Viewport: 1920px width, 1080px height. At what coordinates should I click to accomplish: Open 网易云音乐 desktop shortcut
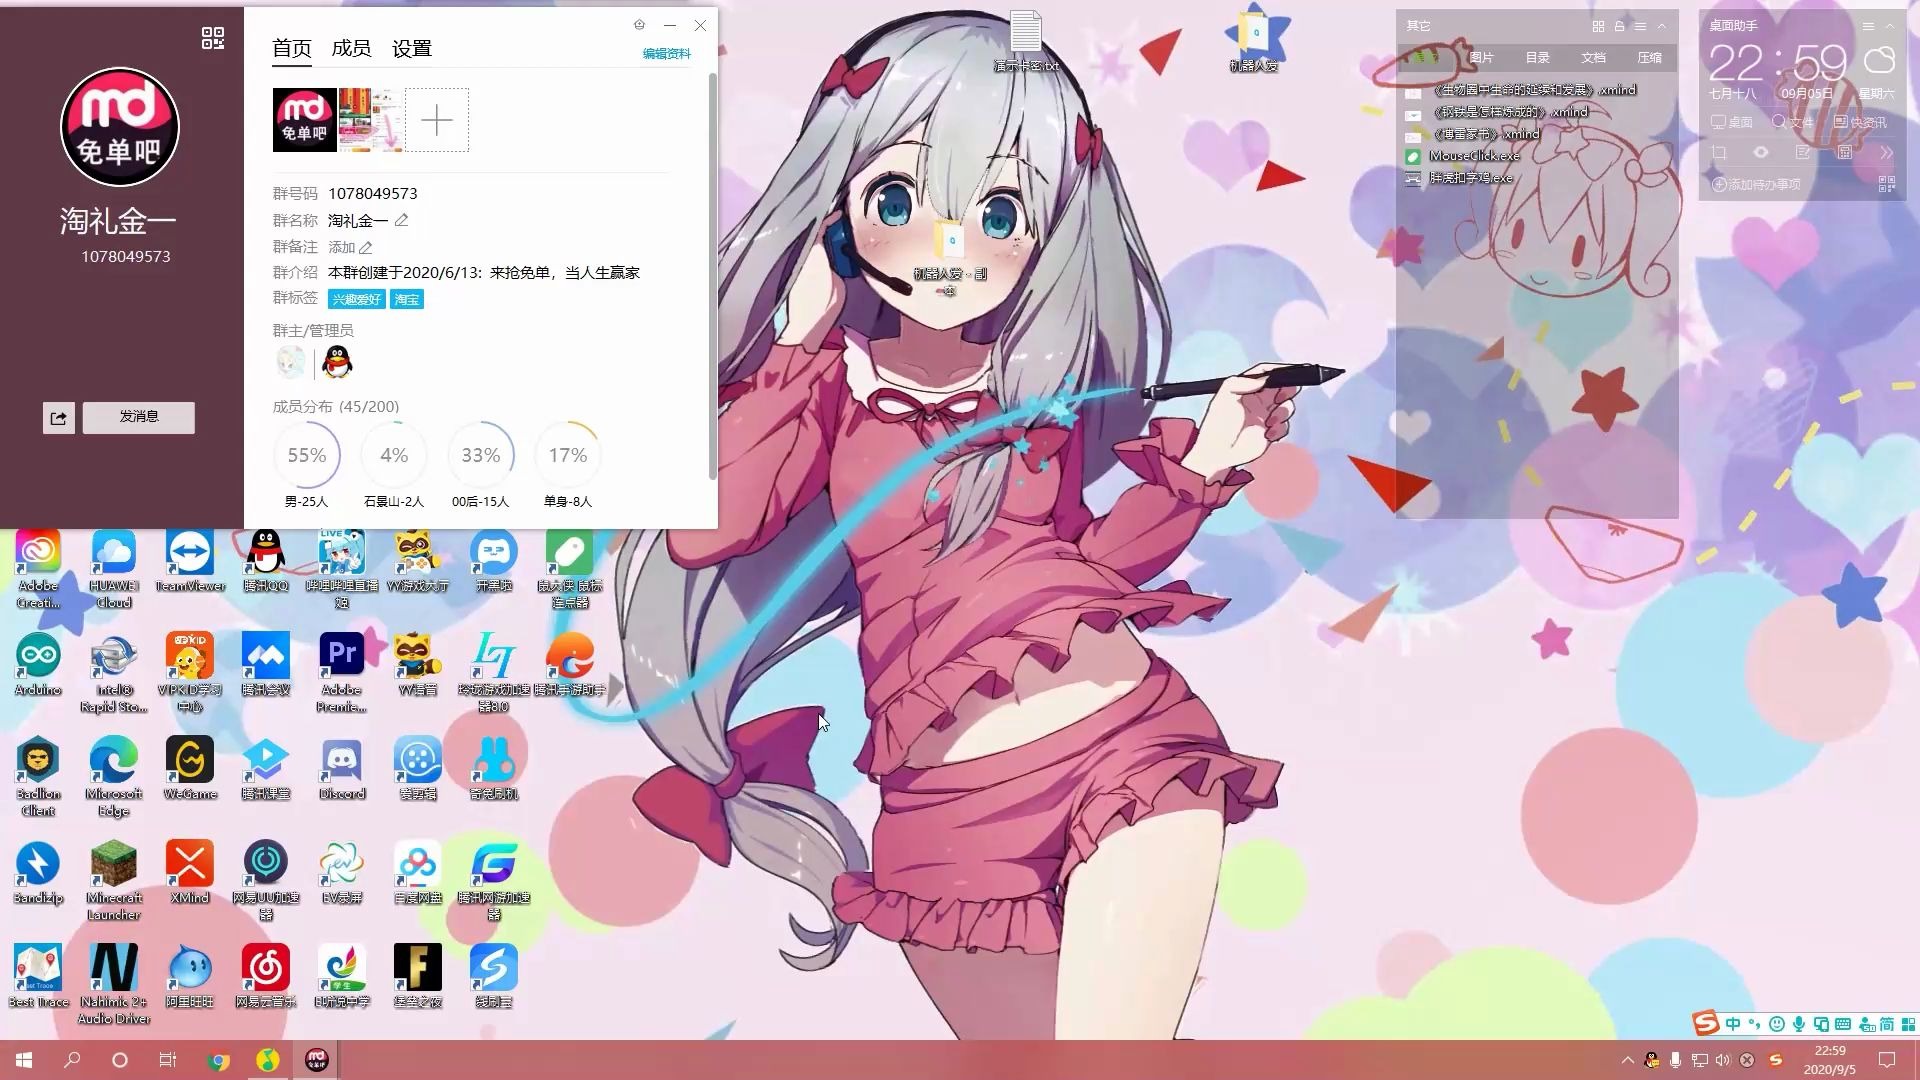[265, 976]
